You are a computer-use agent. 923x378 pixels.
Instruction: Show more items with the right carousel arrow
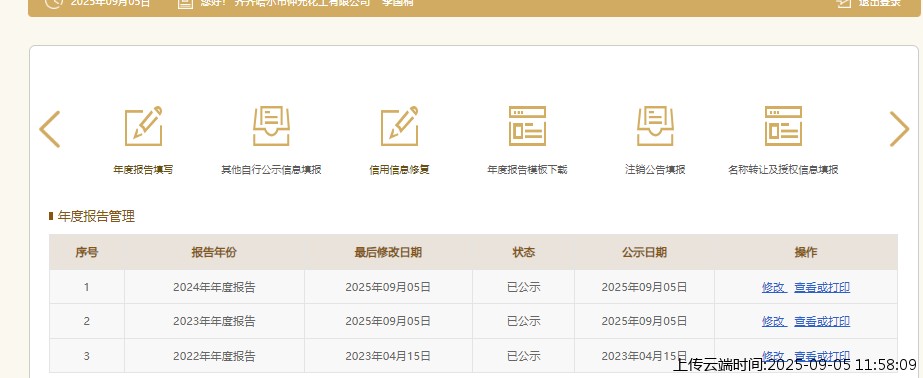click(x=899, y=129)
